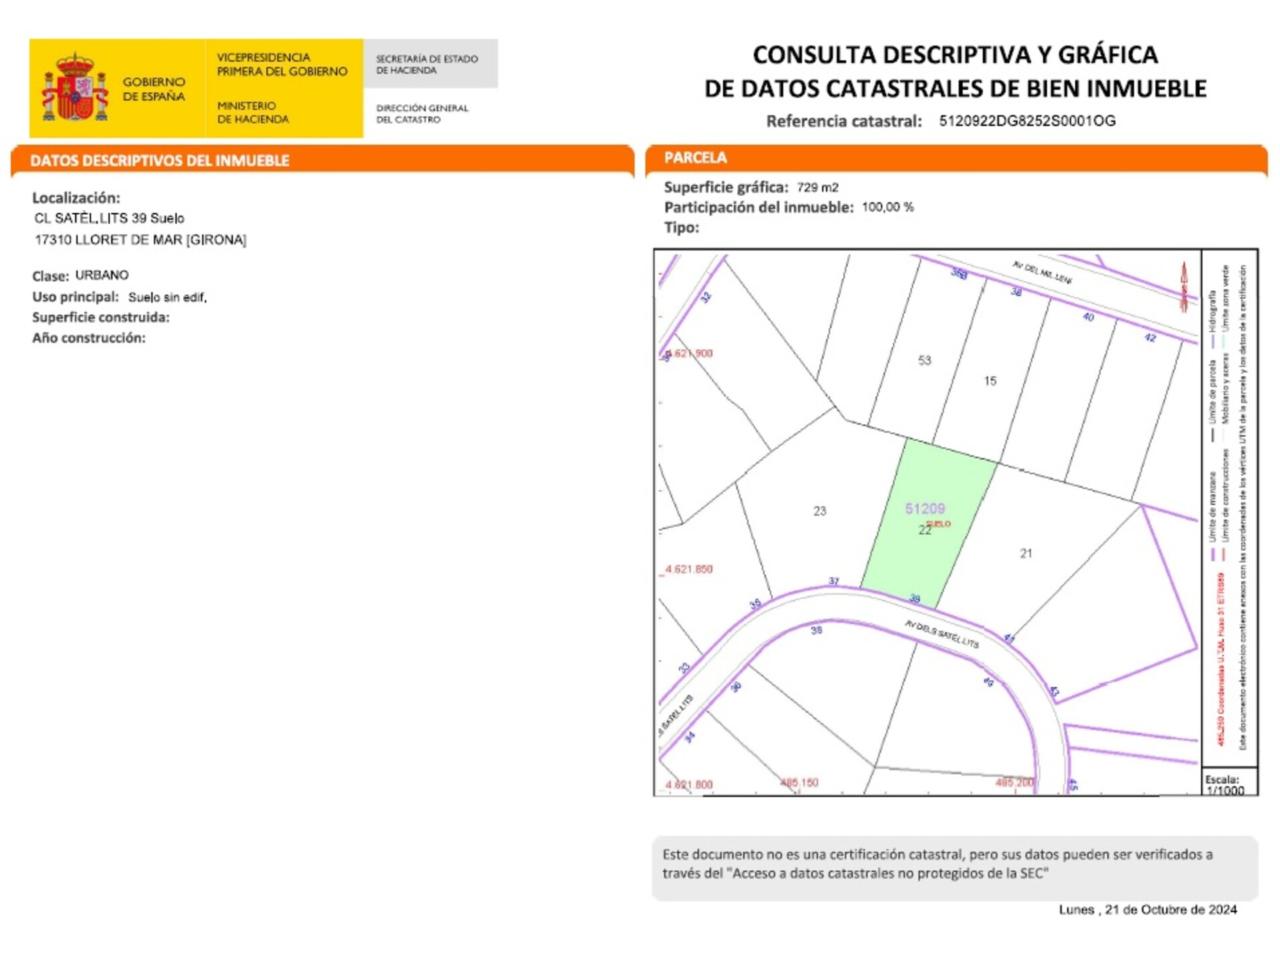Open the orange 'Parcela' section header

tap(696, 158)
